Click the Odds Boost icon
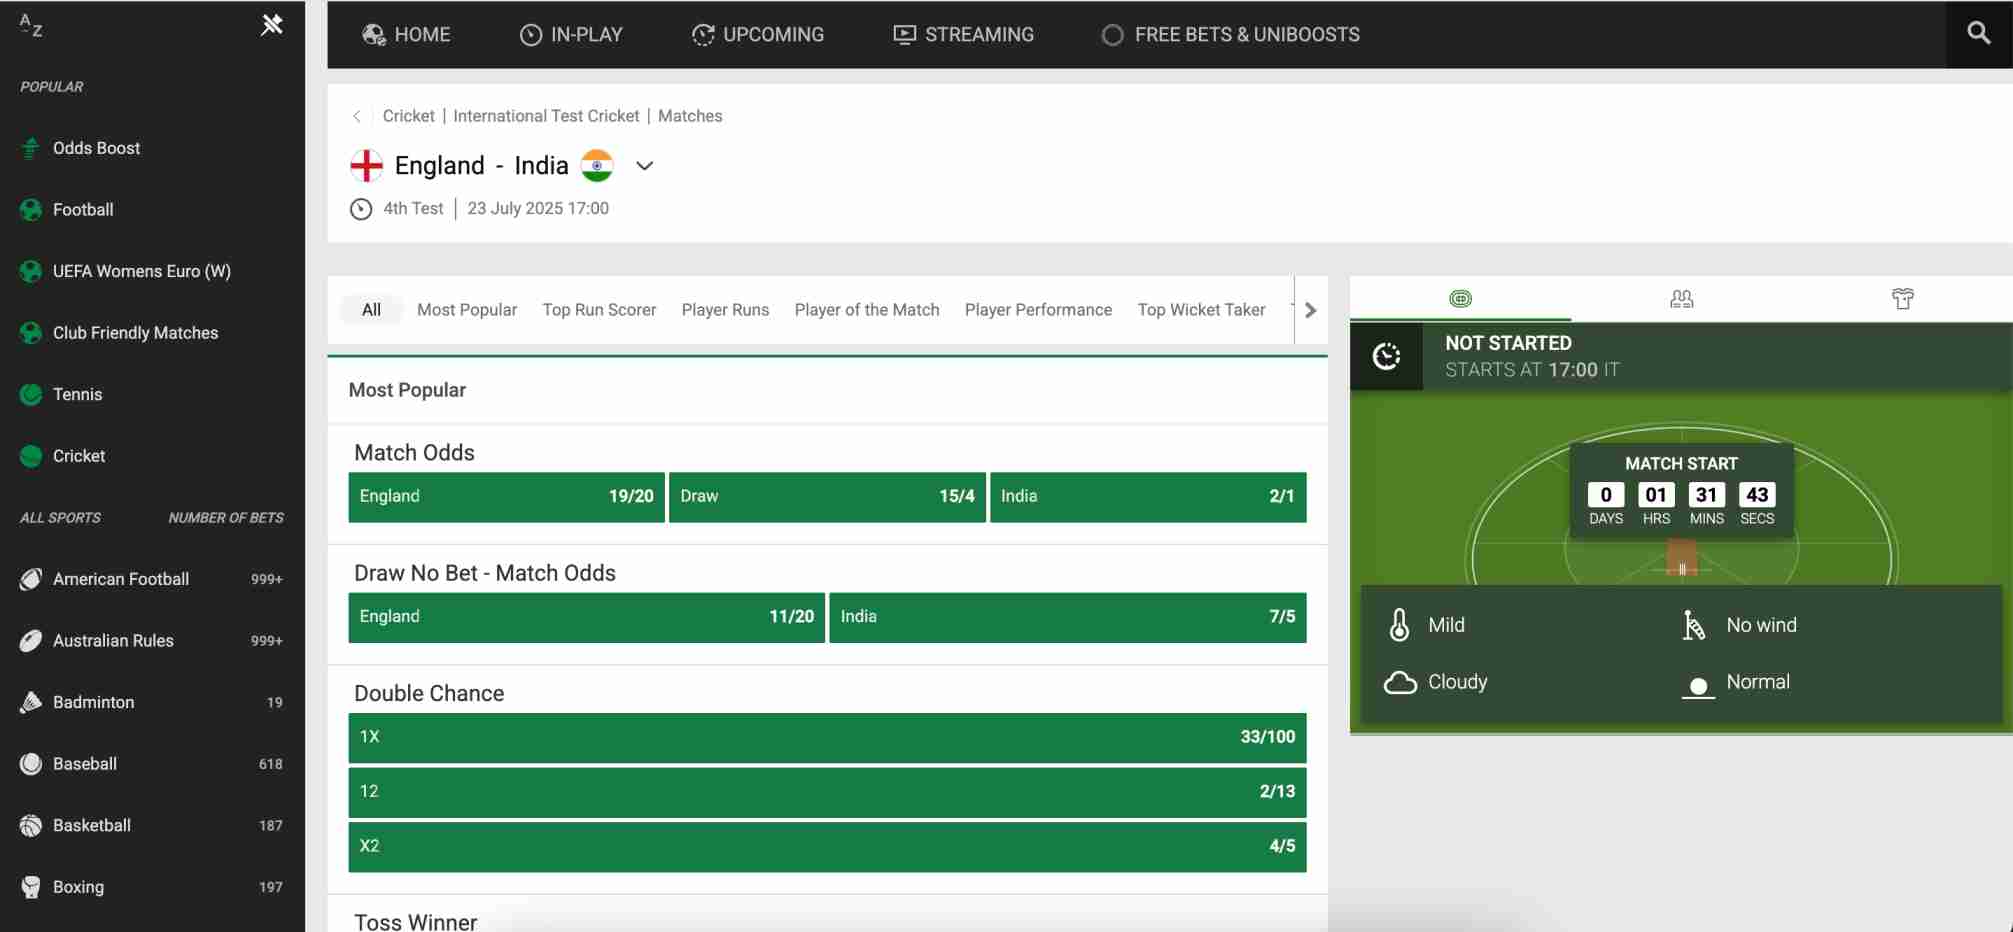The image size is (2013, 932). click(x=31, y=148)
